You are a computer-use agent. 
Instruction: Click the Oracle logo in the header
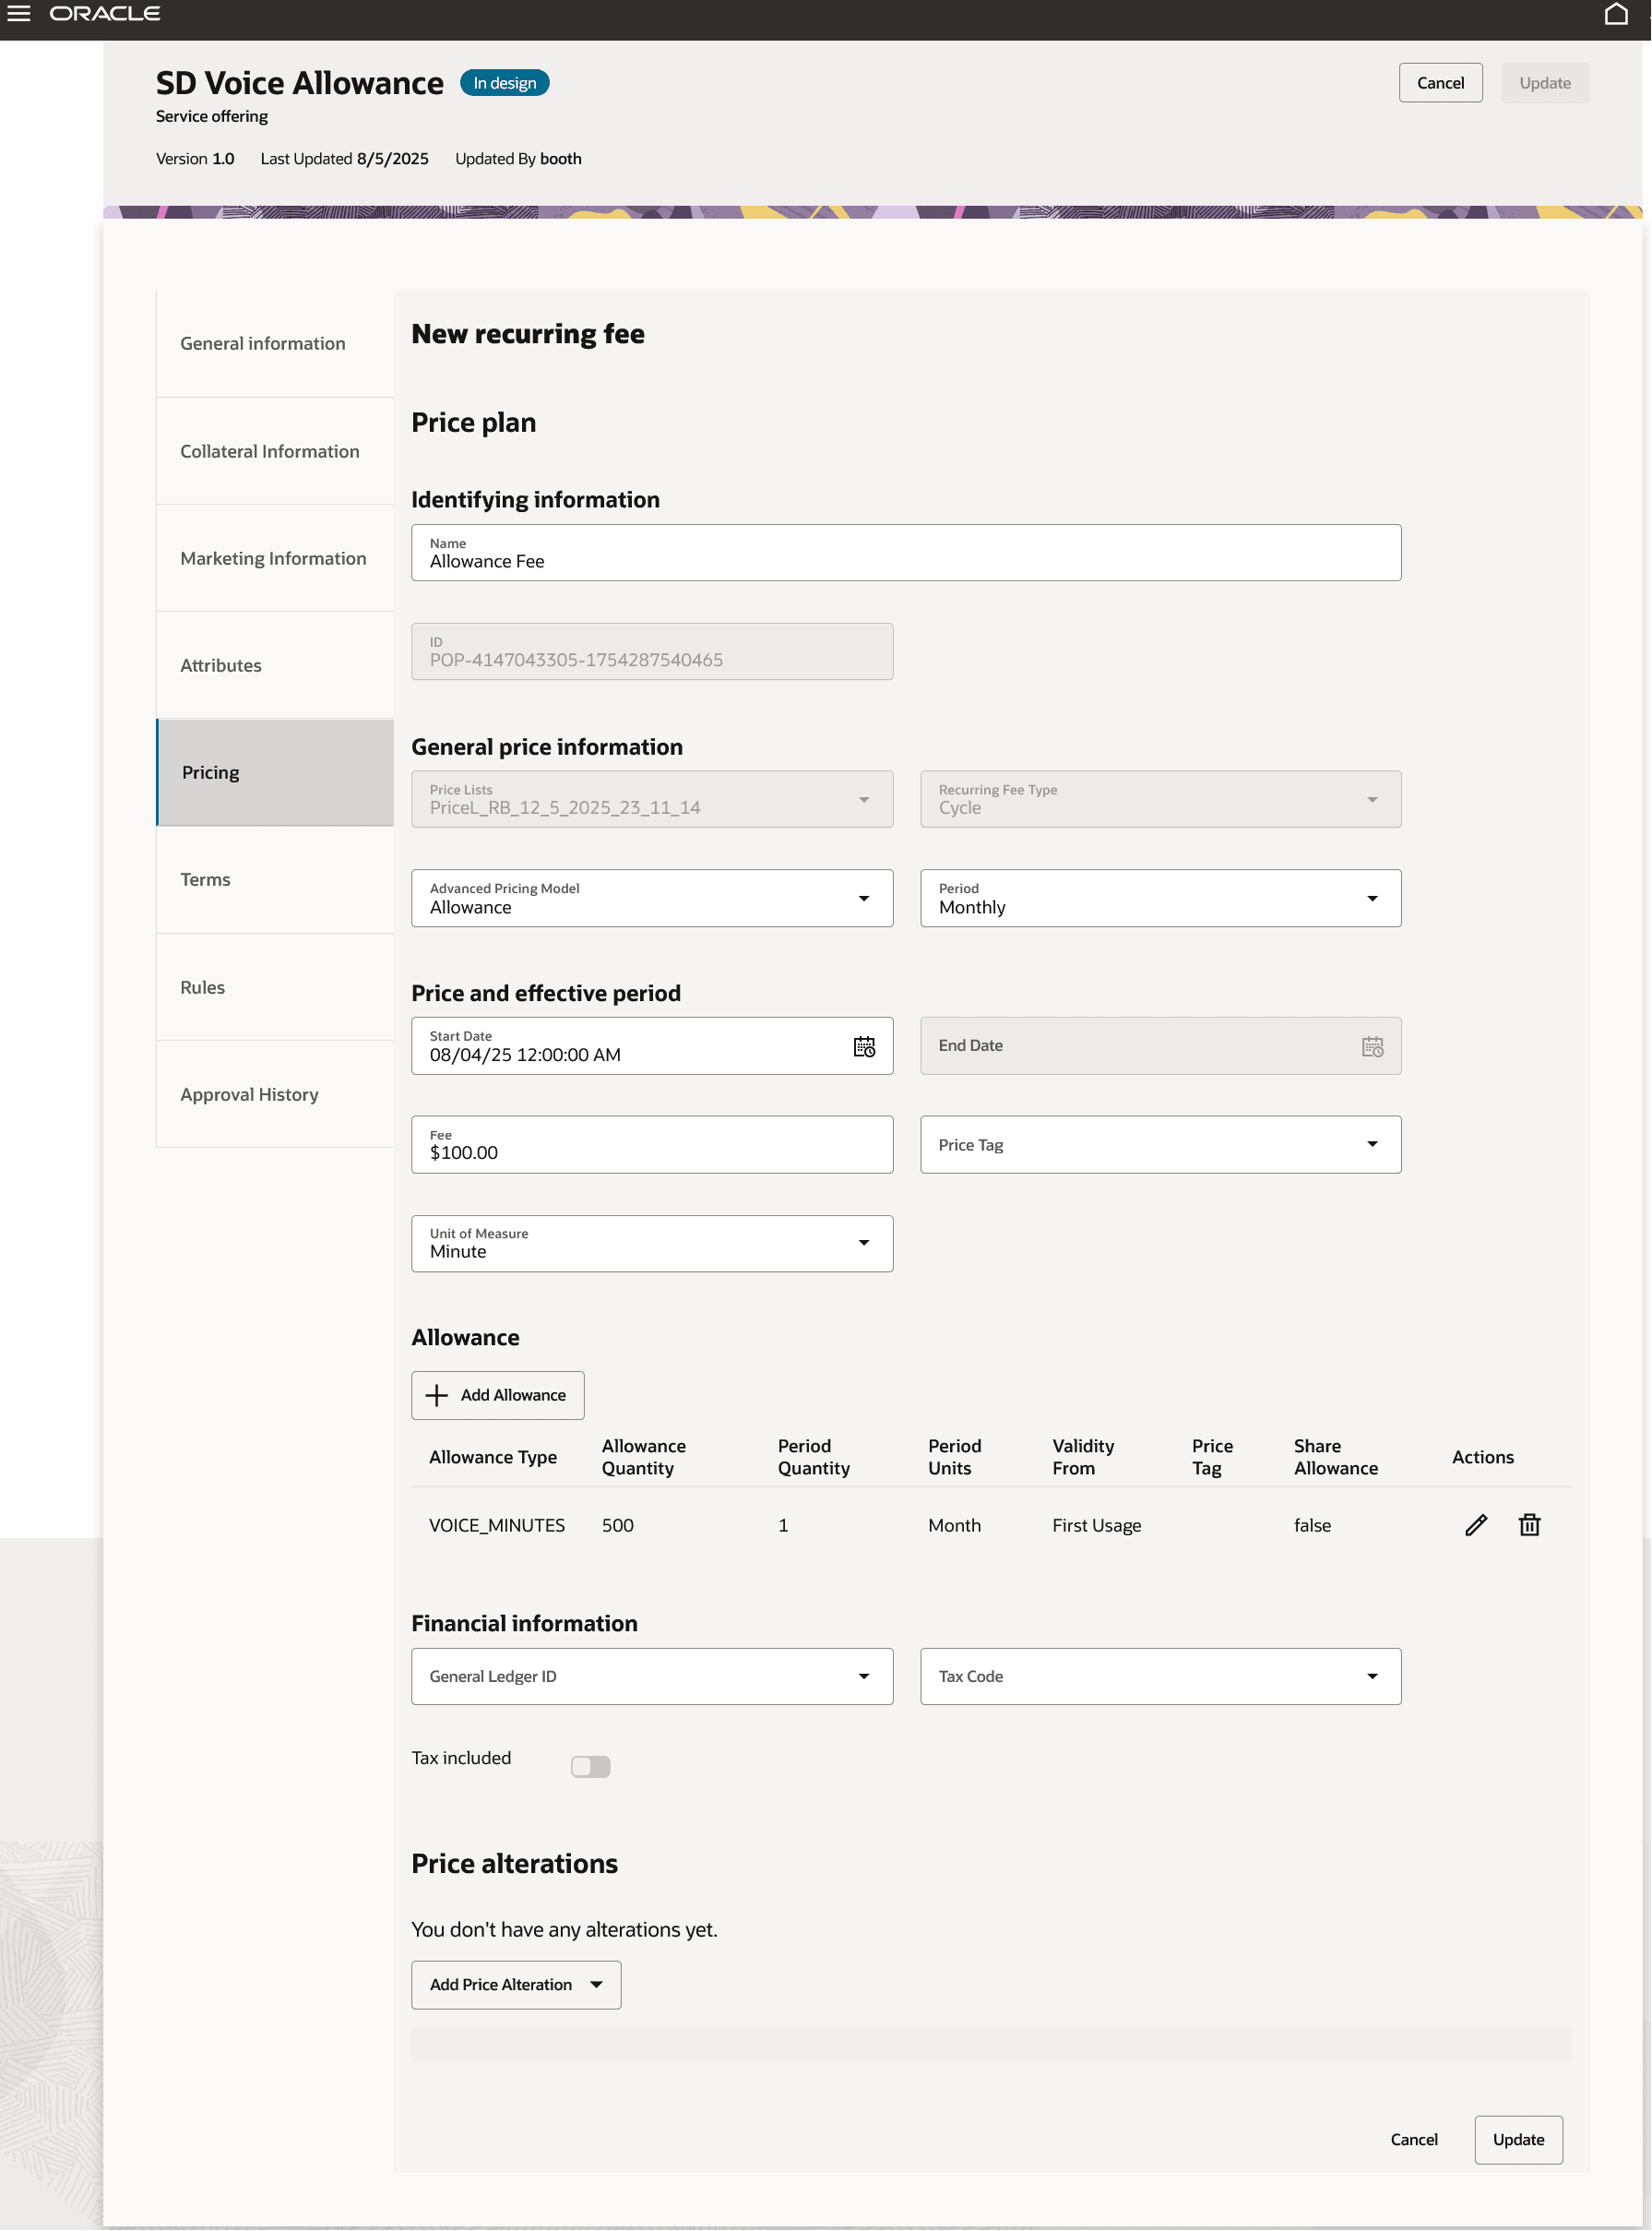coord(105,14)
